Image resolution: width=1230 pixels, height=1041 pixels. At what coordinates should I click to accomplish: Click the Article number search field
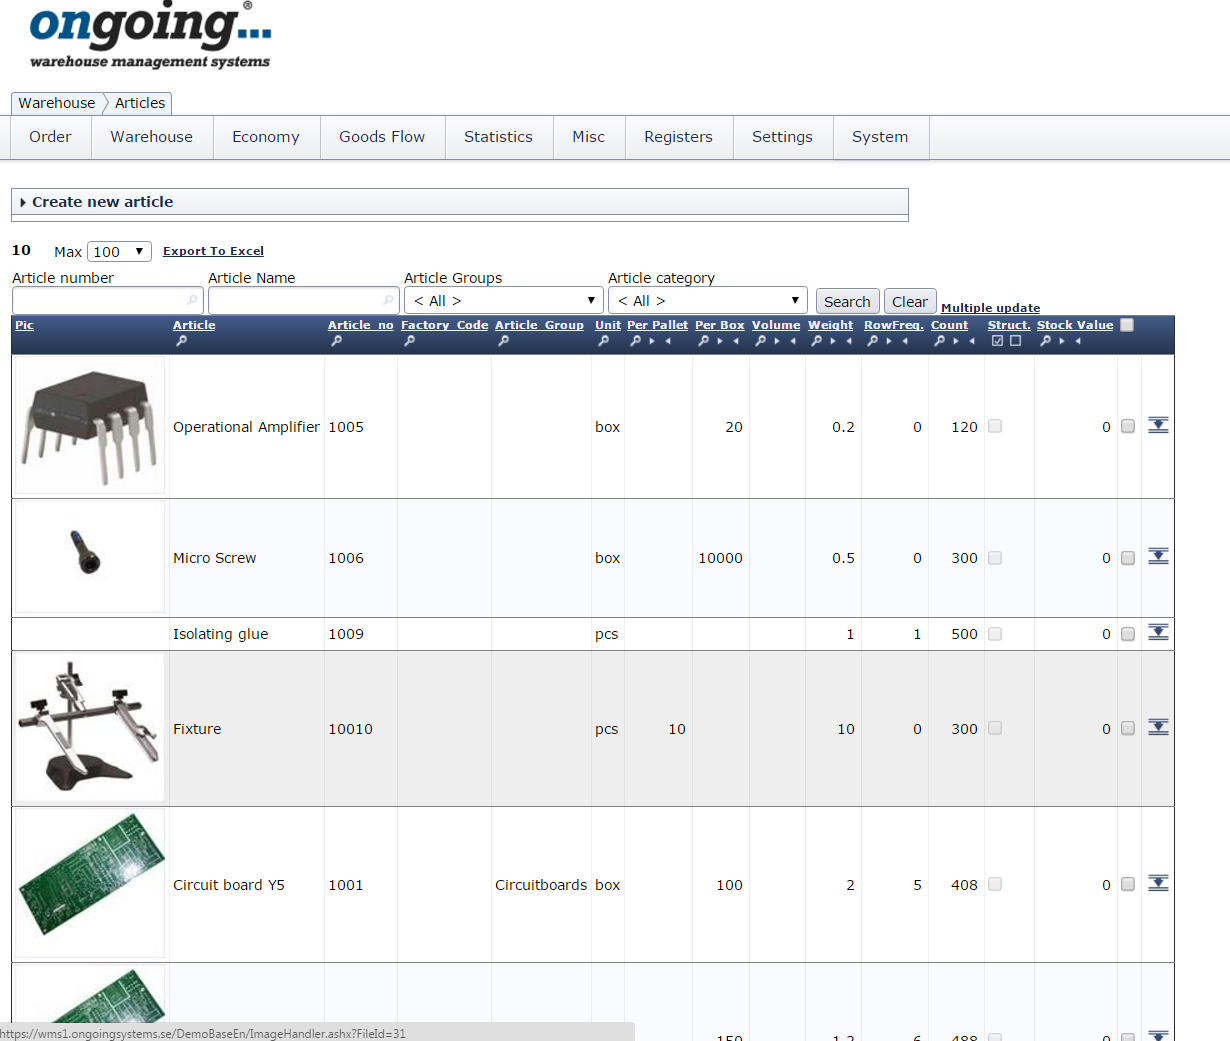(x=108, y=300)
